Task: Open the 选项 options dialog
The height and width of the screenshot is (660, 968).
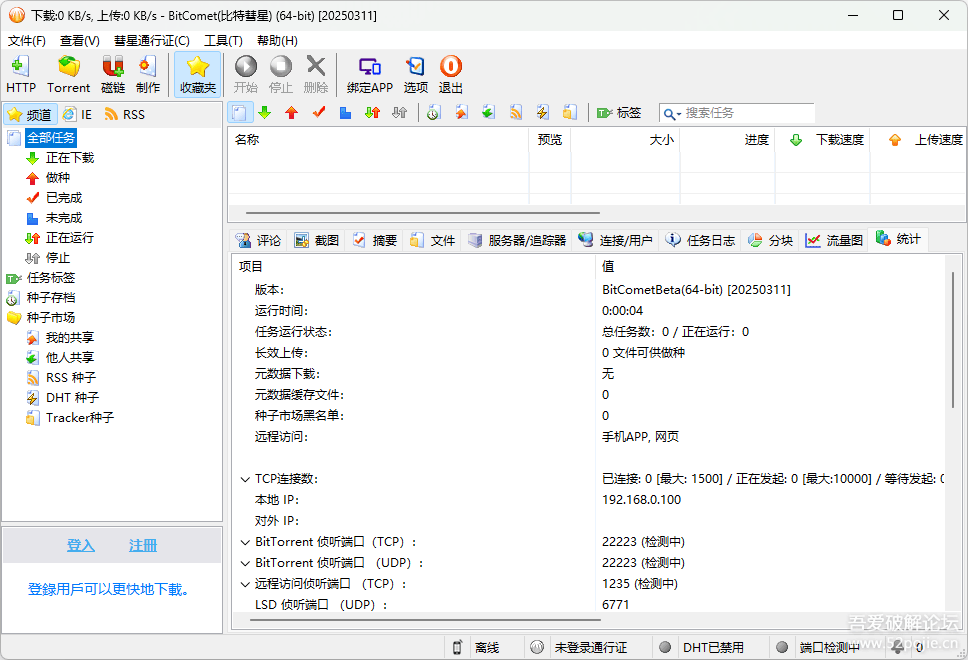Action: coord(415,74)
